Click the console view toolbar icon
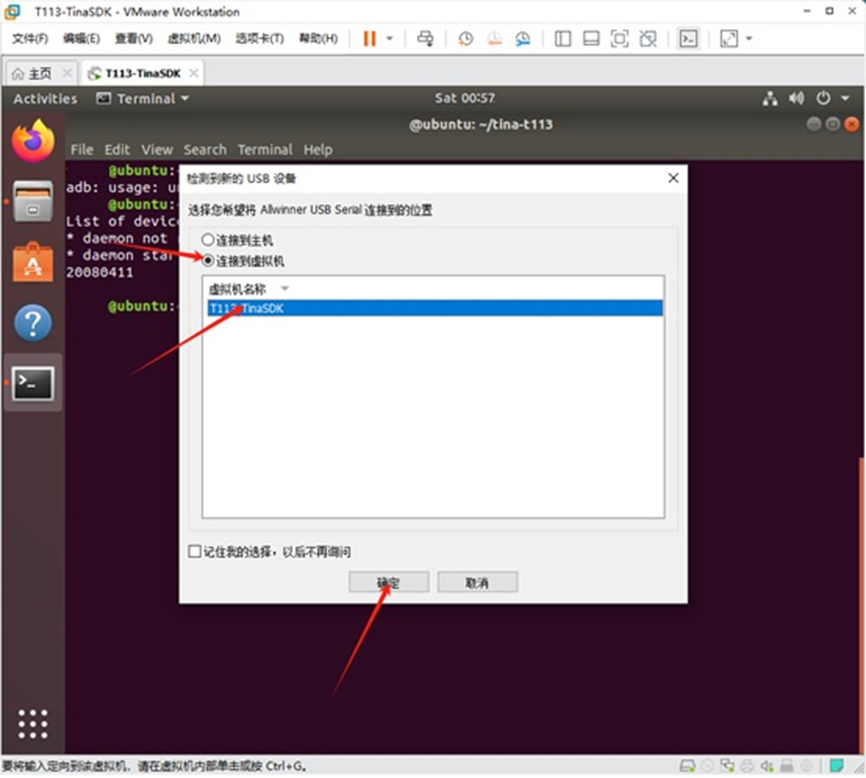The image size is (866, 778). click(689, 39)
